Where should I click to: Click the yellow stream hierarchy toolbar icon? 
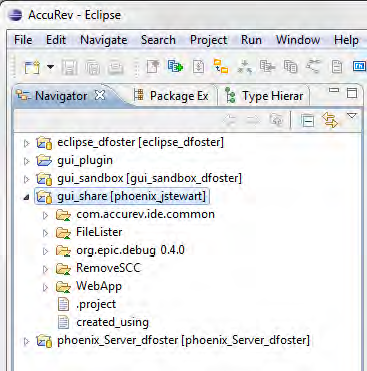(221, 66)
